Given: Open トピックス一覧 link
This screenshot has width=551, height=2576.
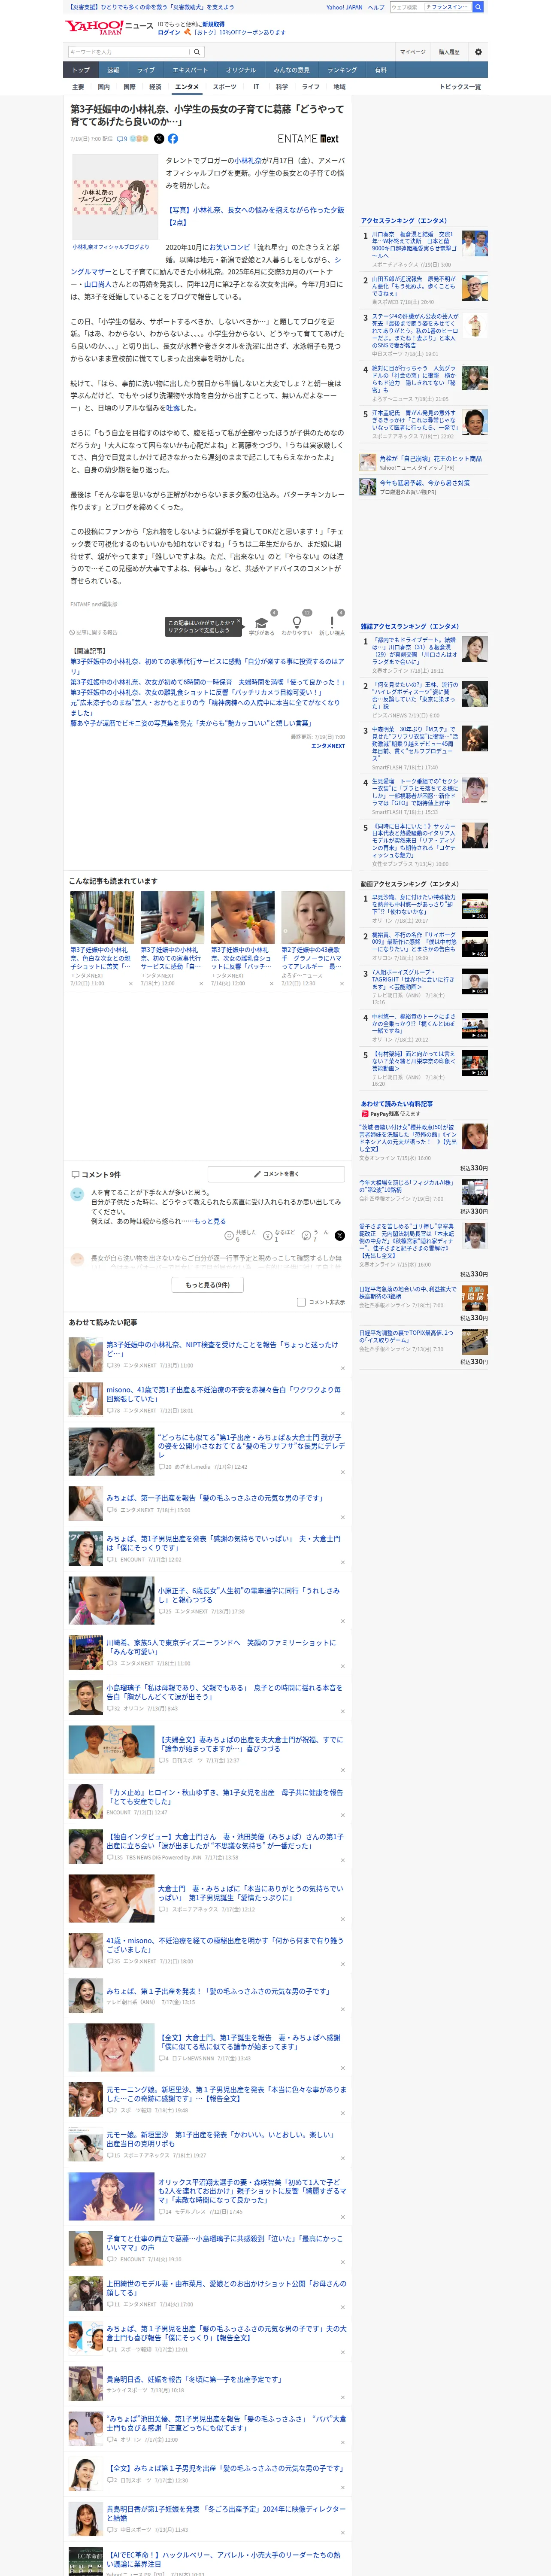Looking at the screenshot, I should coord(460,87).
